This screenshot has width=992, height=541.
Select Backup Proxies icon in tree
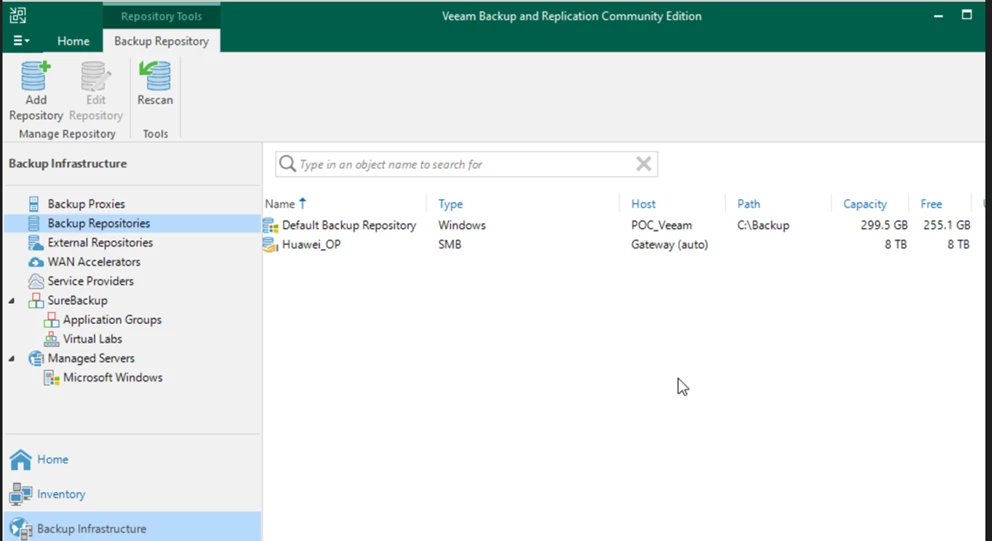[34, 204]
